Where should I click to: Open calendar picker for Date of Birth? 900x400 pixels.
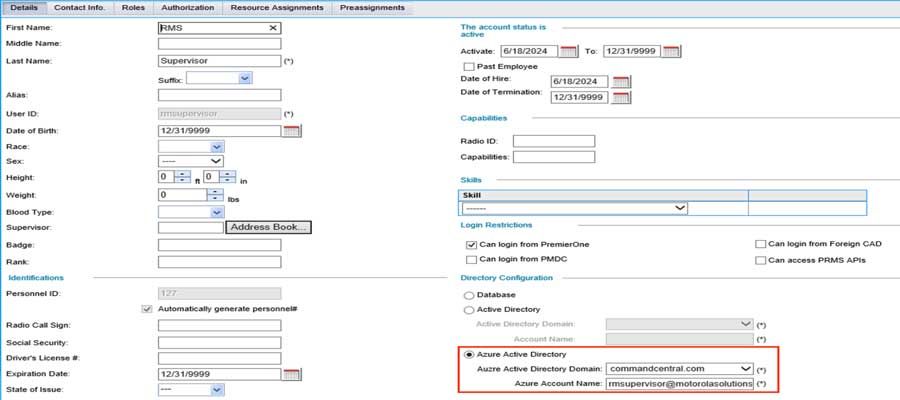pyautogui.click(x=292, y=131)
